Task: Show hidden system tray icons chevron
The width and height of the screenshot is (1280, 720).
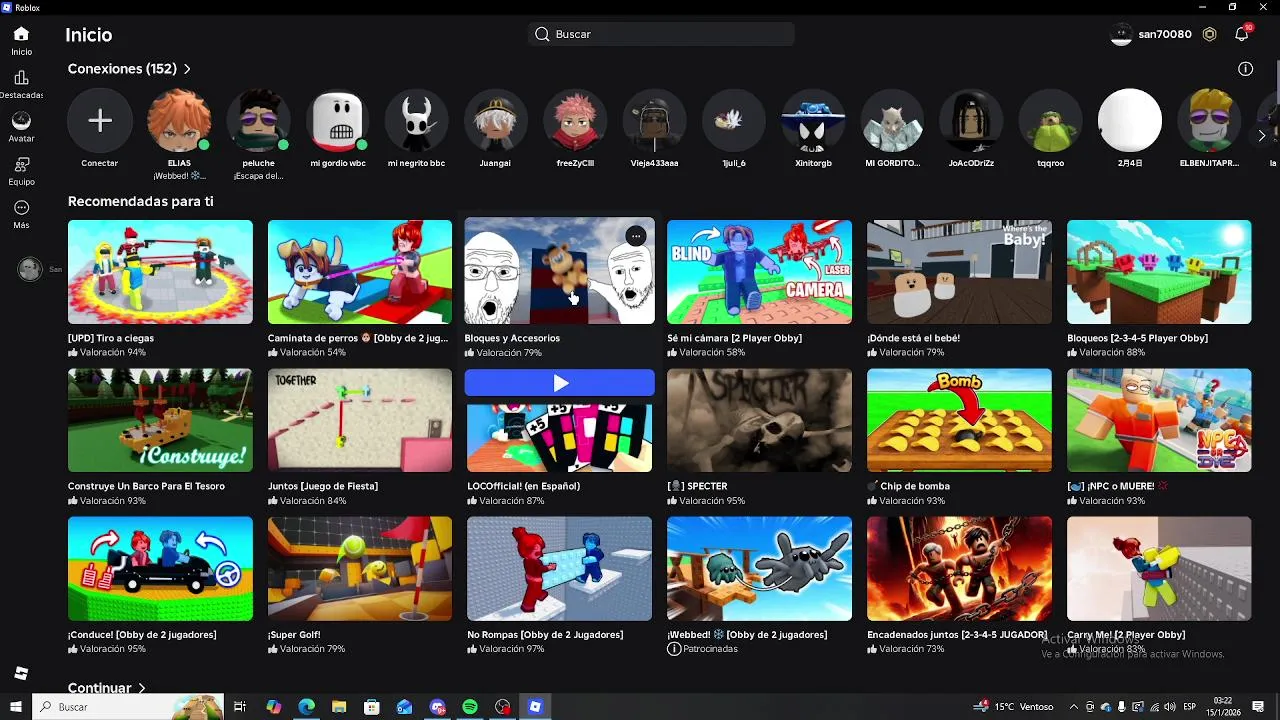Action: coord(1074,707)
